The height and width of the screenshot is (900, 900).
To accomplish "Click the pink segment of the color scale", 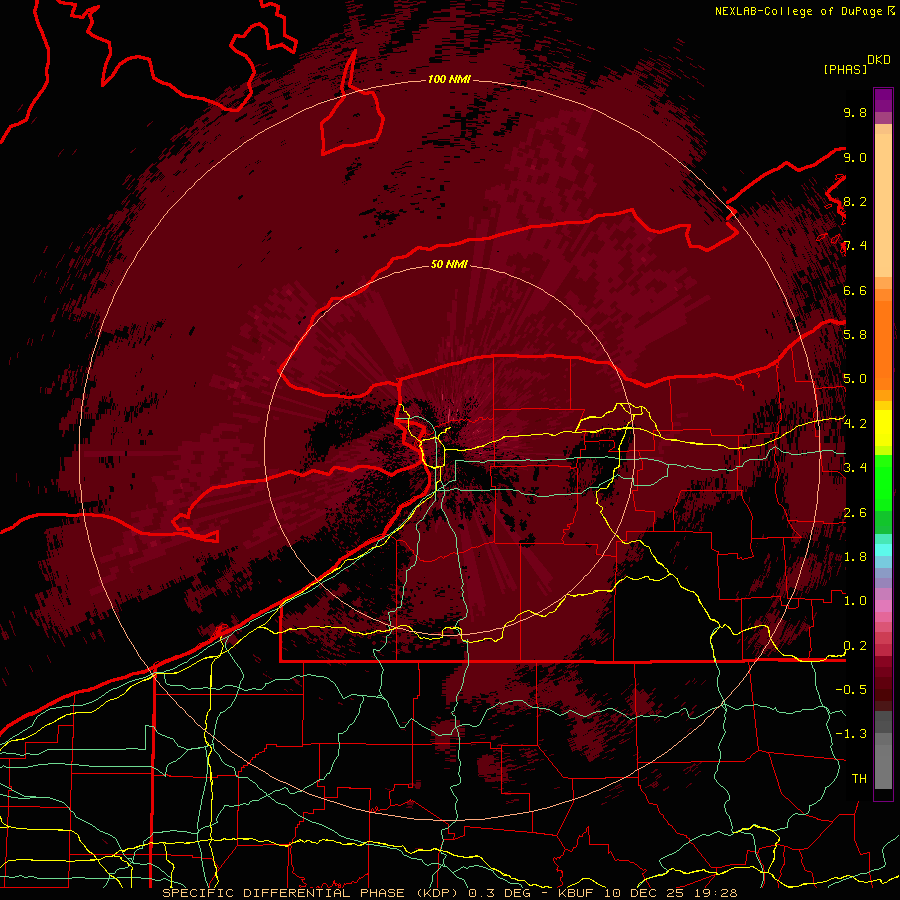I will 883,606.
